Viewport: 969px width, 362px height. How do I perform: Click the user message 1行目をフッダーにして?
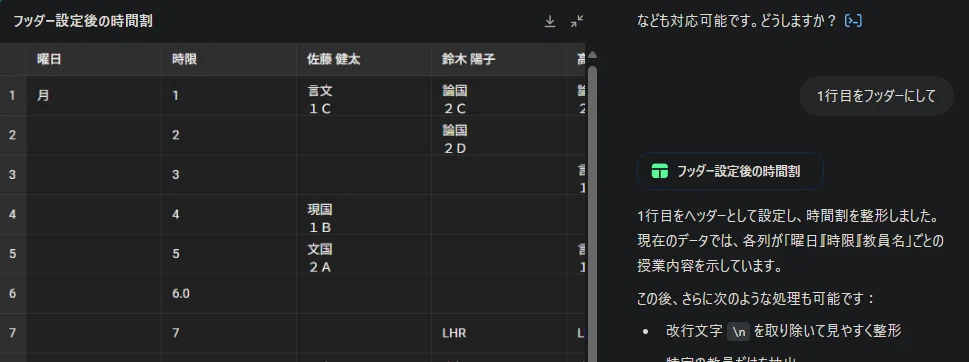[876, 96]
